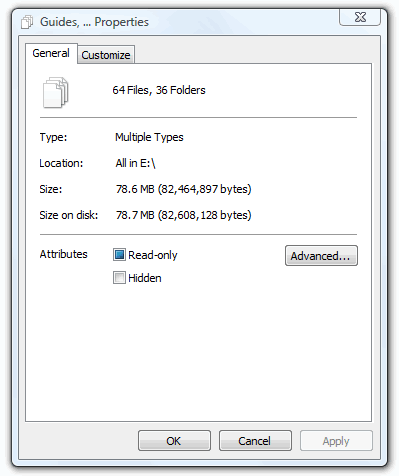
Task: Click the 'All in E:\' location value
Action: [x=135, y=163]
